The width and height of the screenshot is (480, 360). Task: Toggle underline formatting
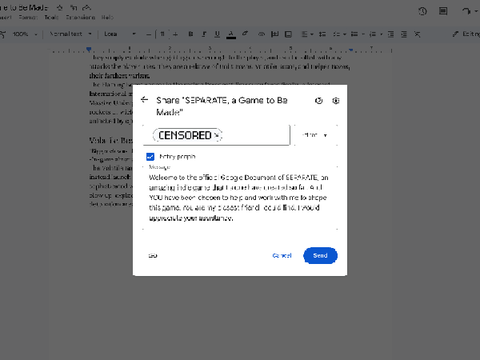tap(217, 34)
